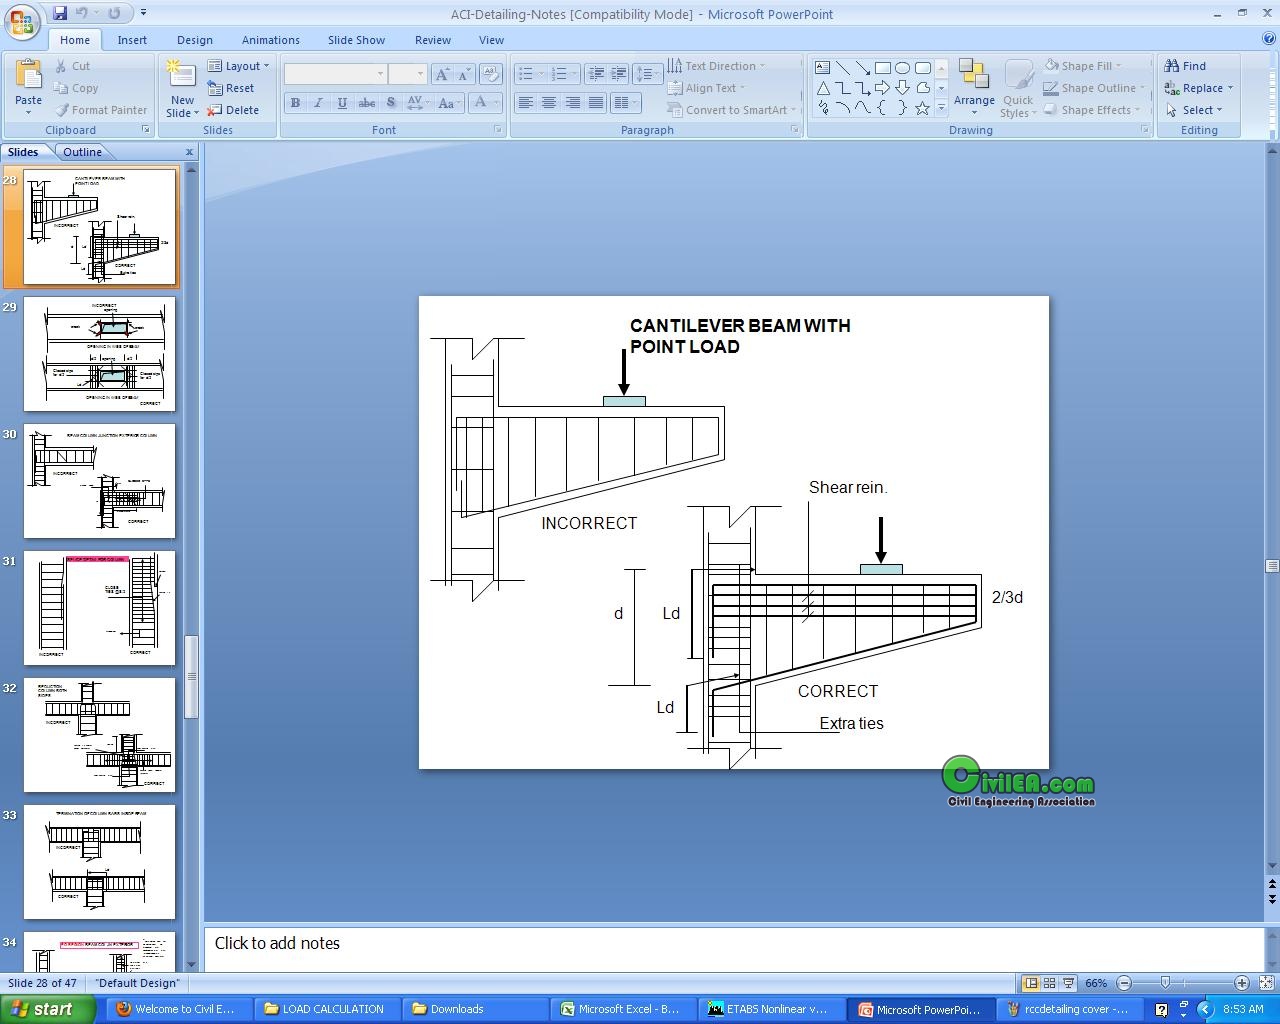The image size is (1280, 1024).
Task: Open the Arrange dropdown
Action: pyautogui.click(x=974, y=87)
